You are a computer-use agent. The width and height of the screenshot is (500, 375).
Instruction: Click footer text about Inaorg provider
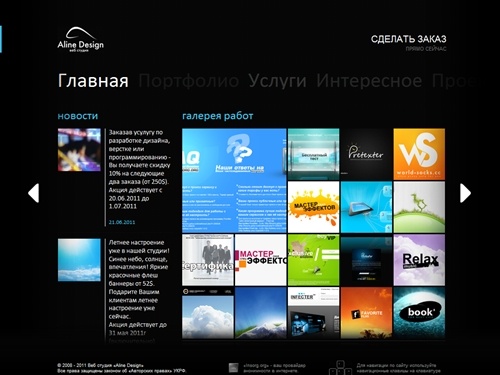275,368
